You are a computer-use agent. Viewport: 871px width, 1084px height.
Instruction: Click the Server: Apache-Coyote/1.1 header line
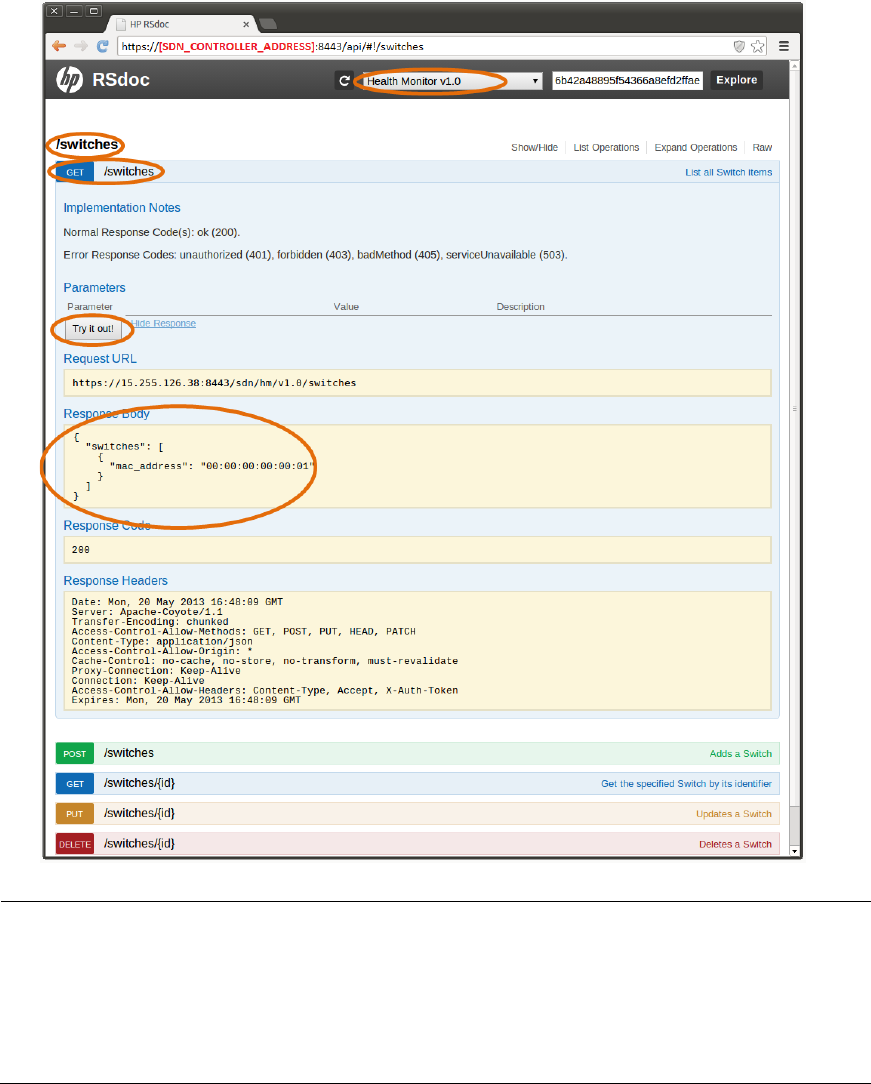[147, 612]
